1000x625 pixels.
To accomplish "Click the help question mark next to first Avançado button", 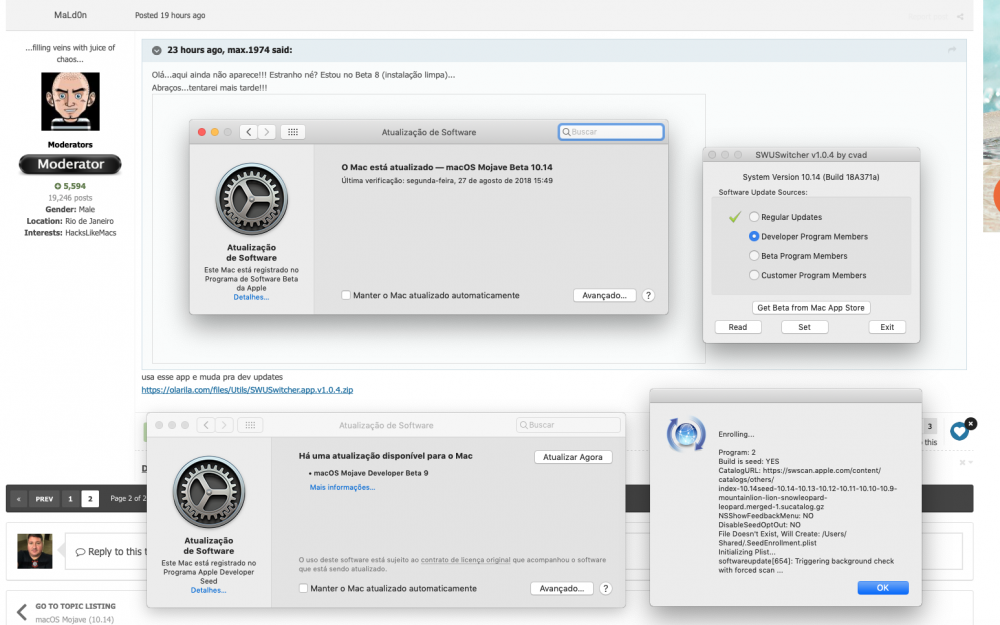I will point(648,295).
